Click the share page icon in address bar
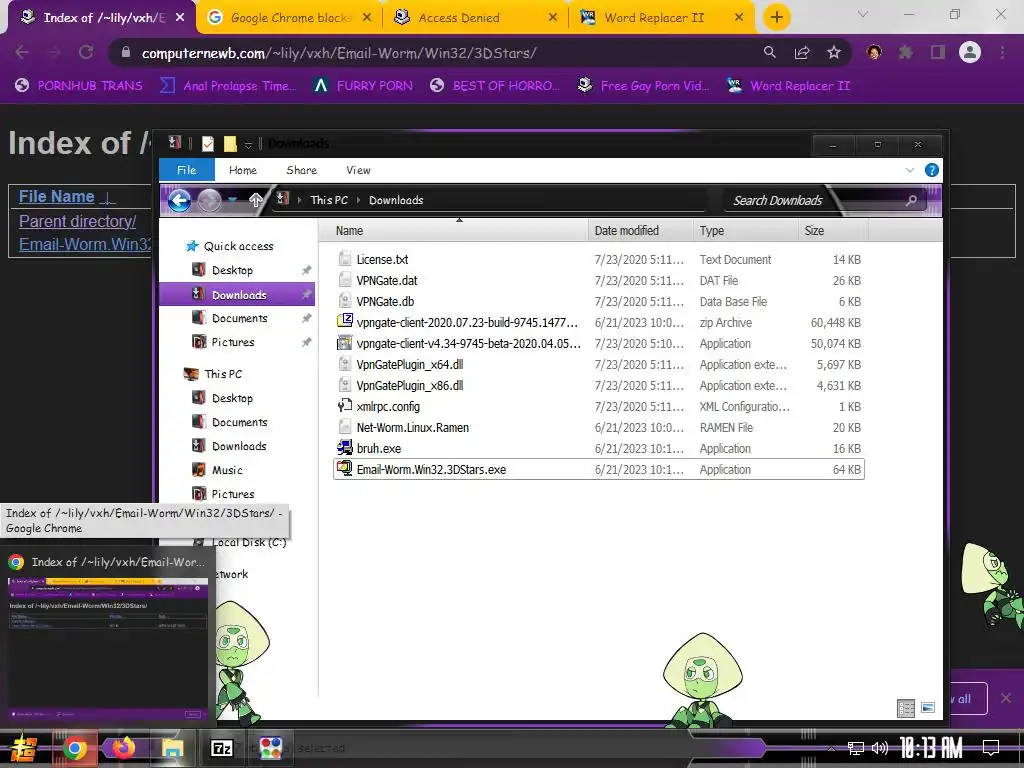 pos(802,53)
